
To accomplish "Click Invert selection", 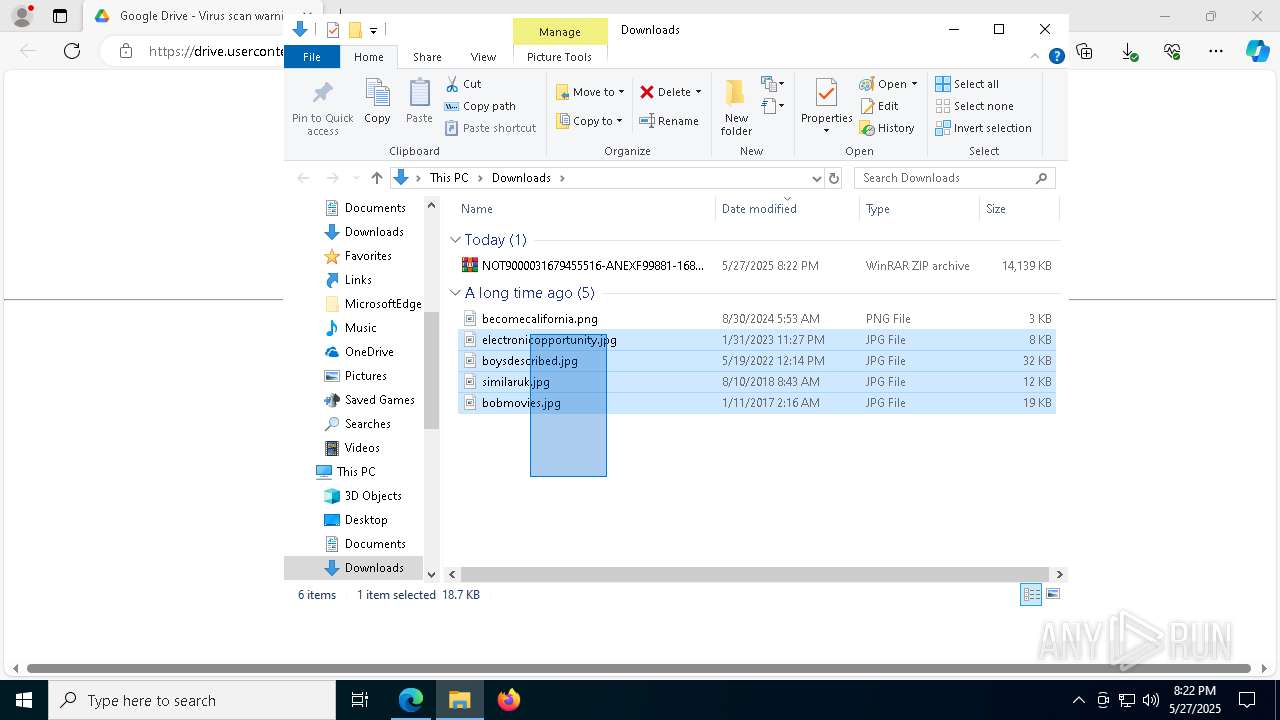I will point(983,128).
